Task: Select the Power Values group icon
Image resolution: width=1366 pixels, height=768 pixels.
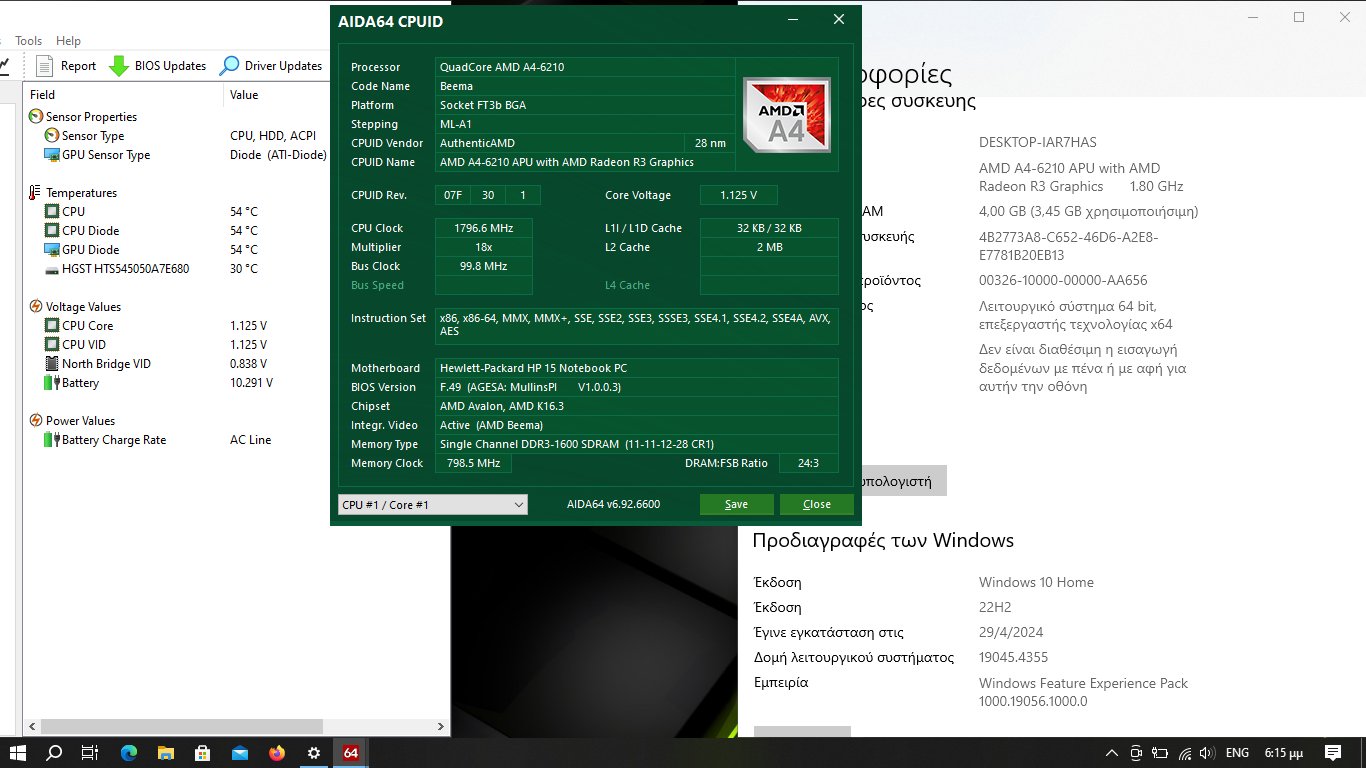Action: (36, 421)
